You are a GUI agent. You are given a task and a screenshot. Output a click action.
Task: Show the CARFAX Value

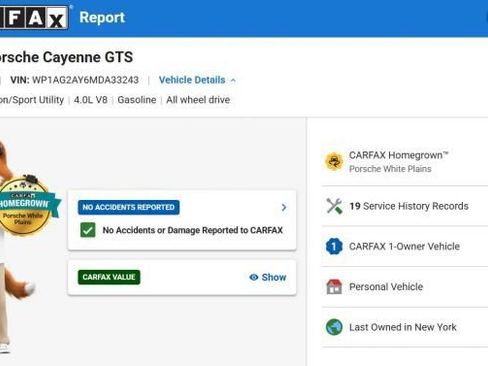point(268,277)
